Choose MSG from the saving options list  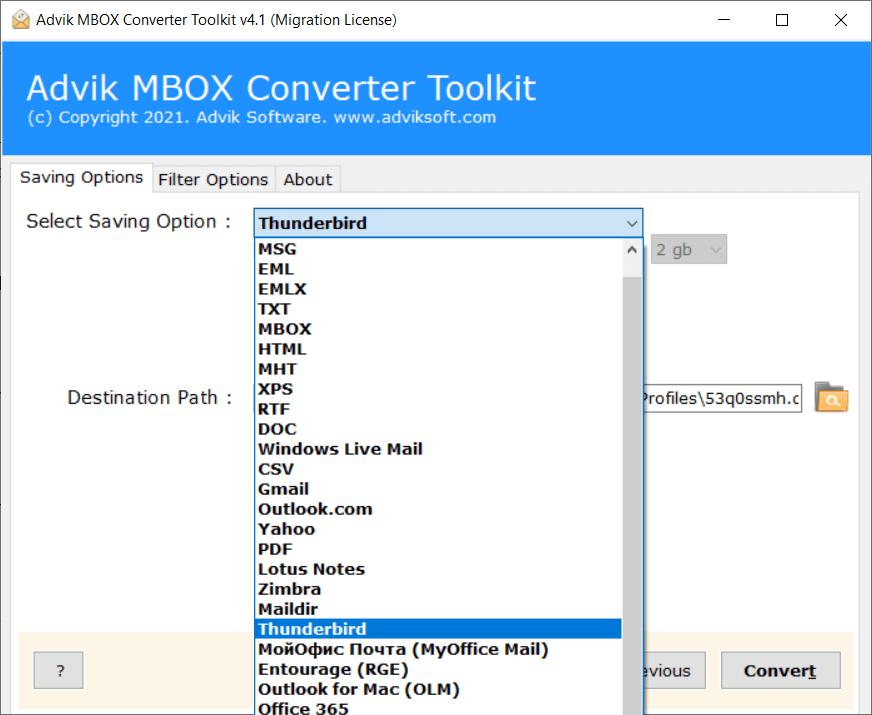(438, 249)
